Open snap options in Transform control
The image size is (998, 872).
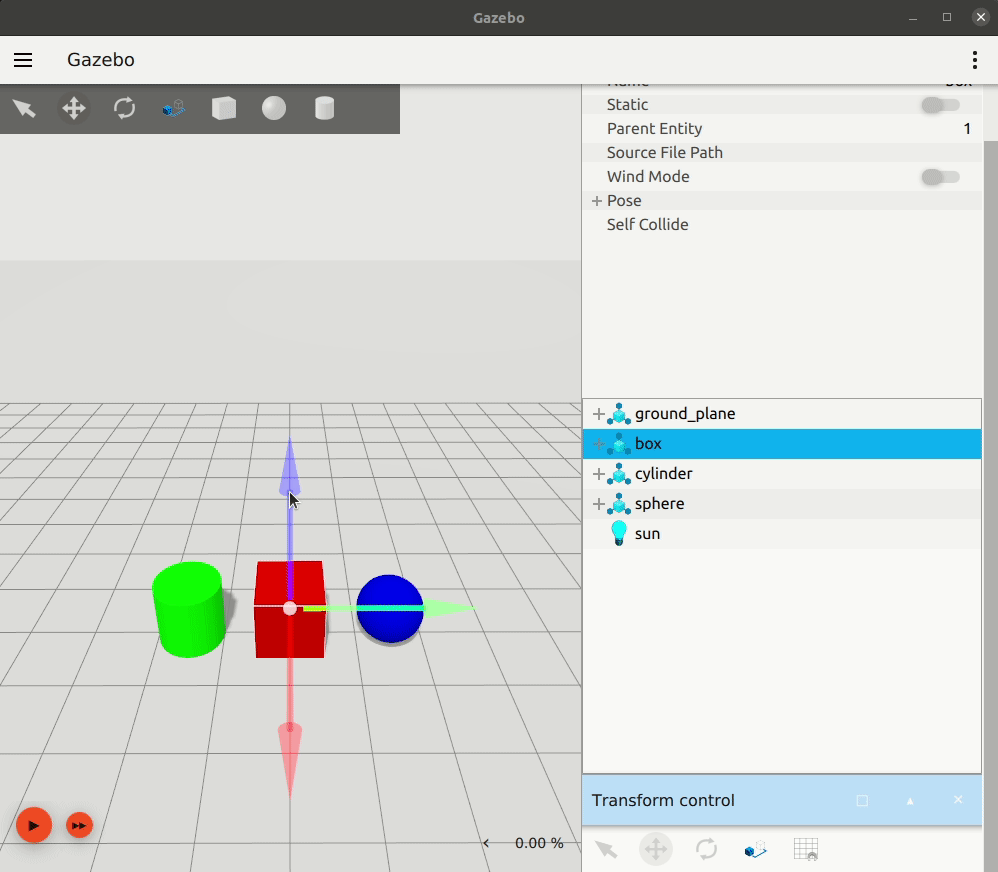756,849
